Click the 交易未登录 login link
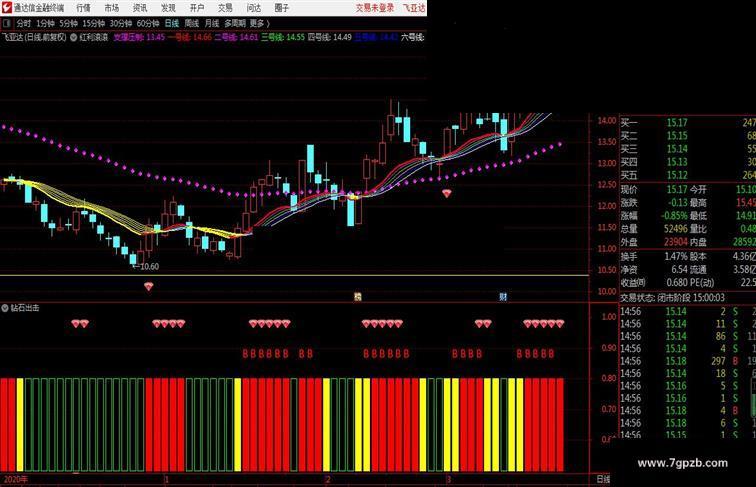 (x=375, y=8)
